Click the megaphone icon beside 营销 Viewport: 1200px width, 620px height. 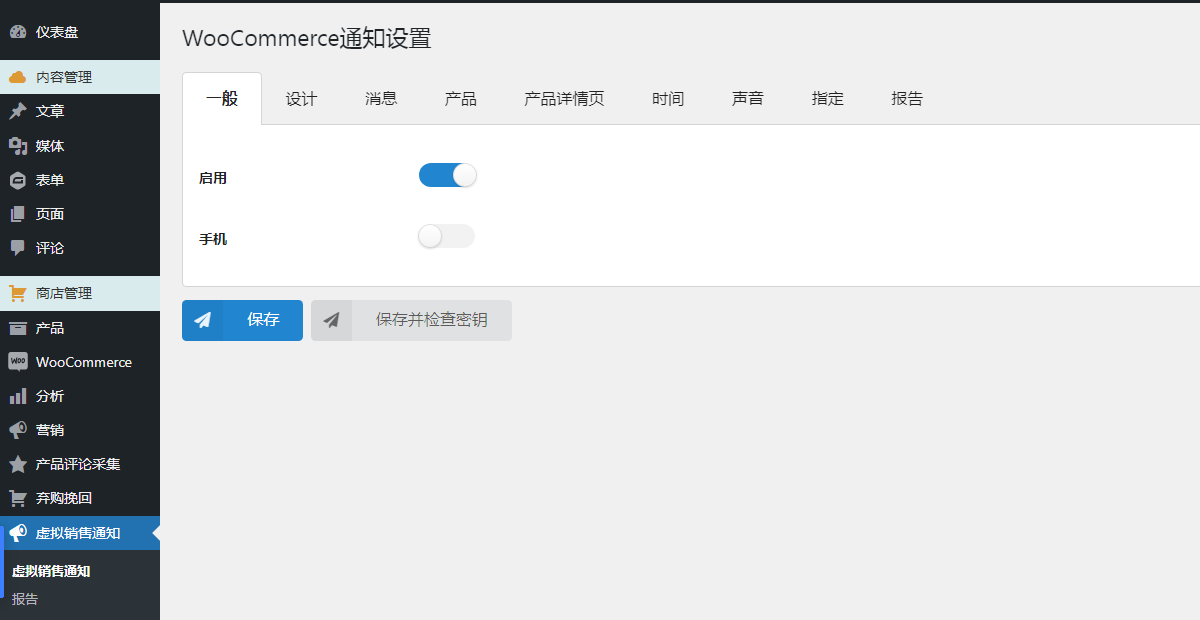click(18, 430)
